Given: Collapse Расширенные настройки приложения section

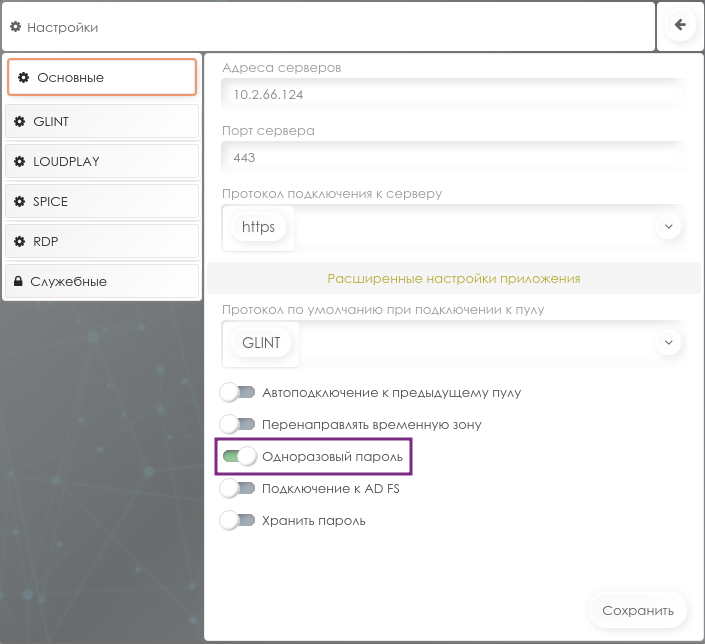Looking at the screenshot, I should click(x=453, y=278).
